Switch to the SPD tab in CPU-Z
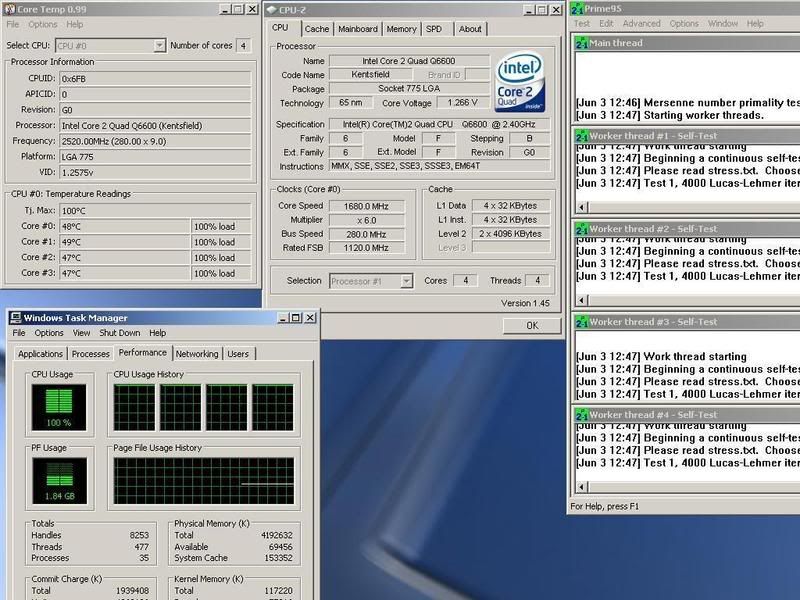This screenshot has height=600, width=800. point(434,29)
